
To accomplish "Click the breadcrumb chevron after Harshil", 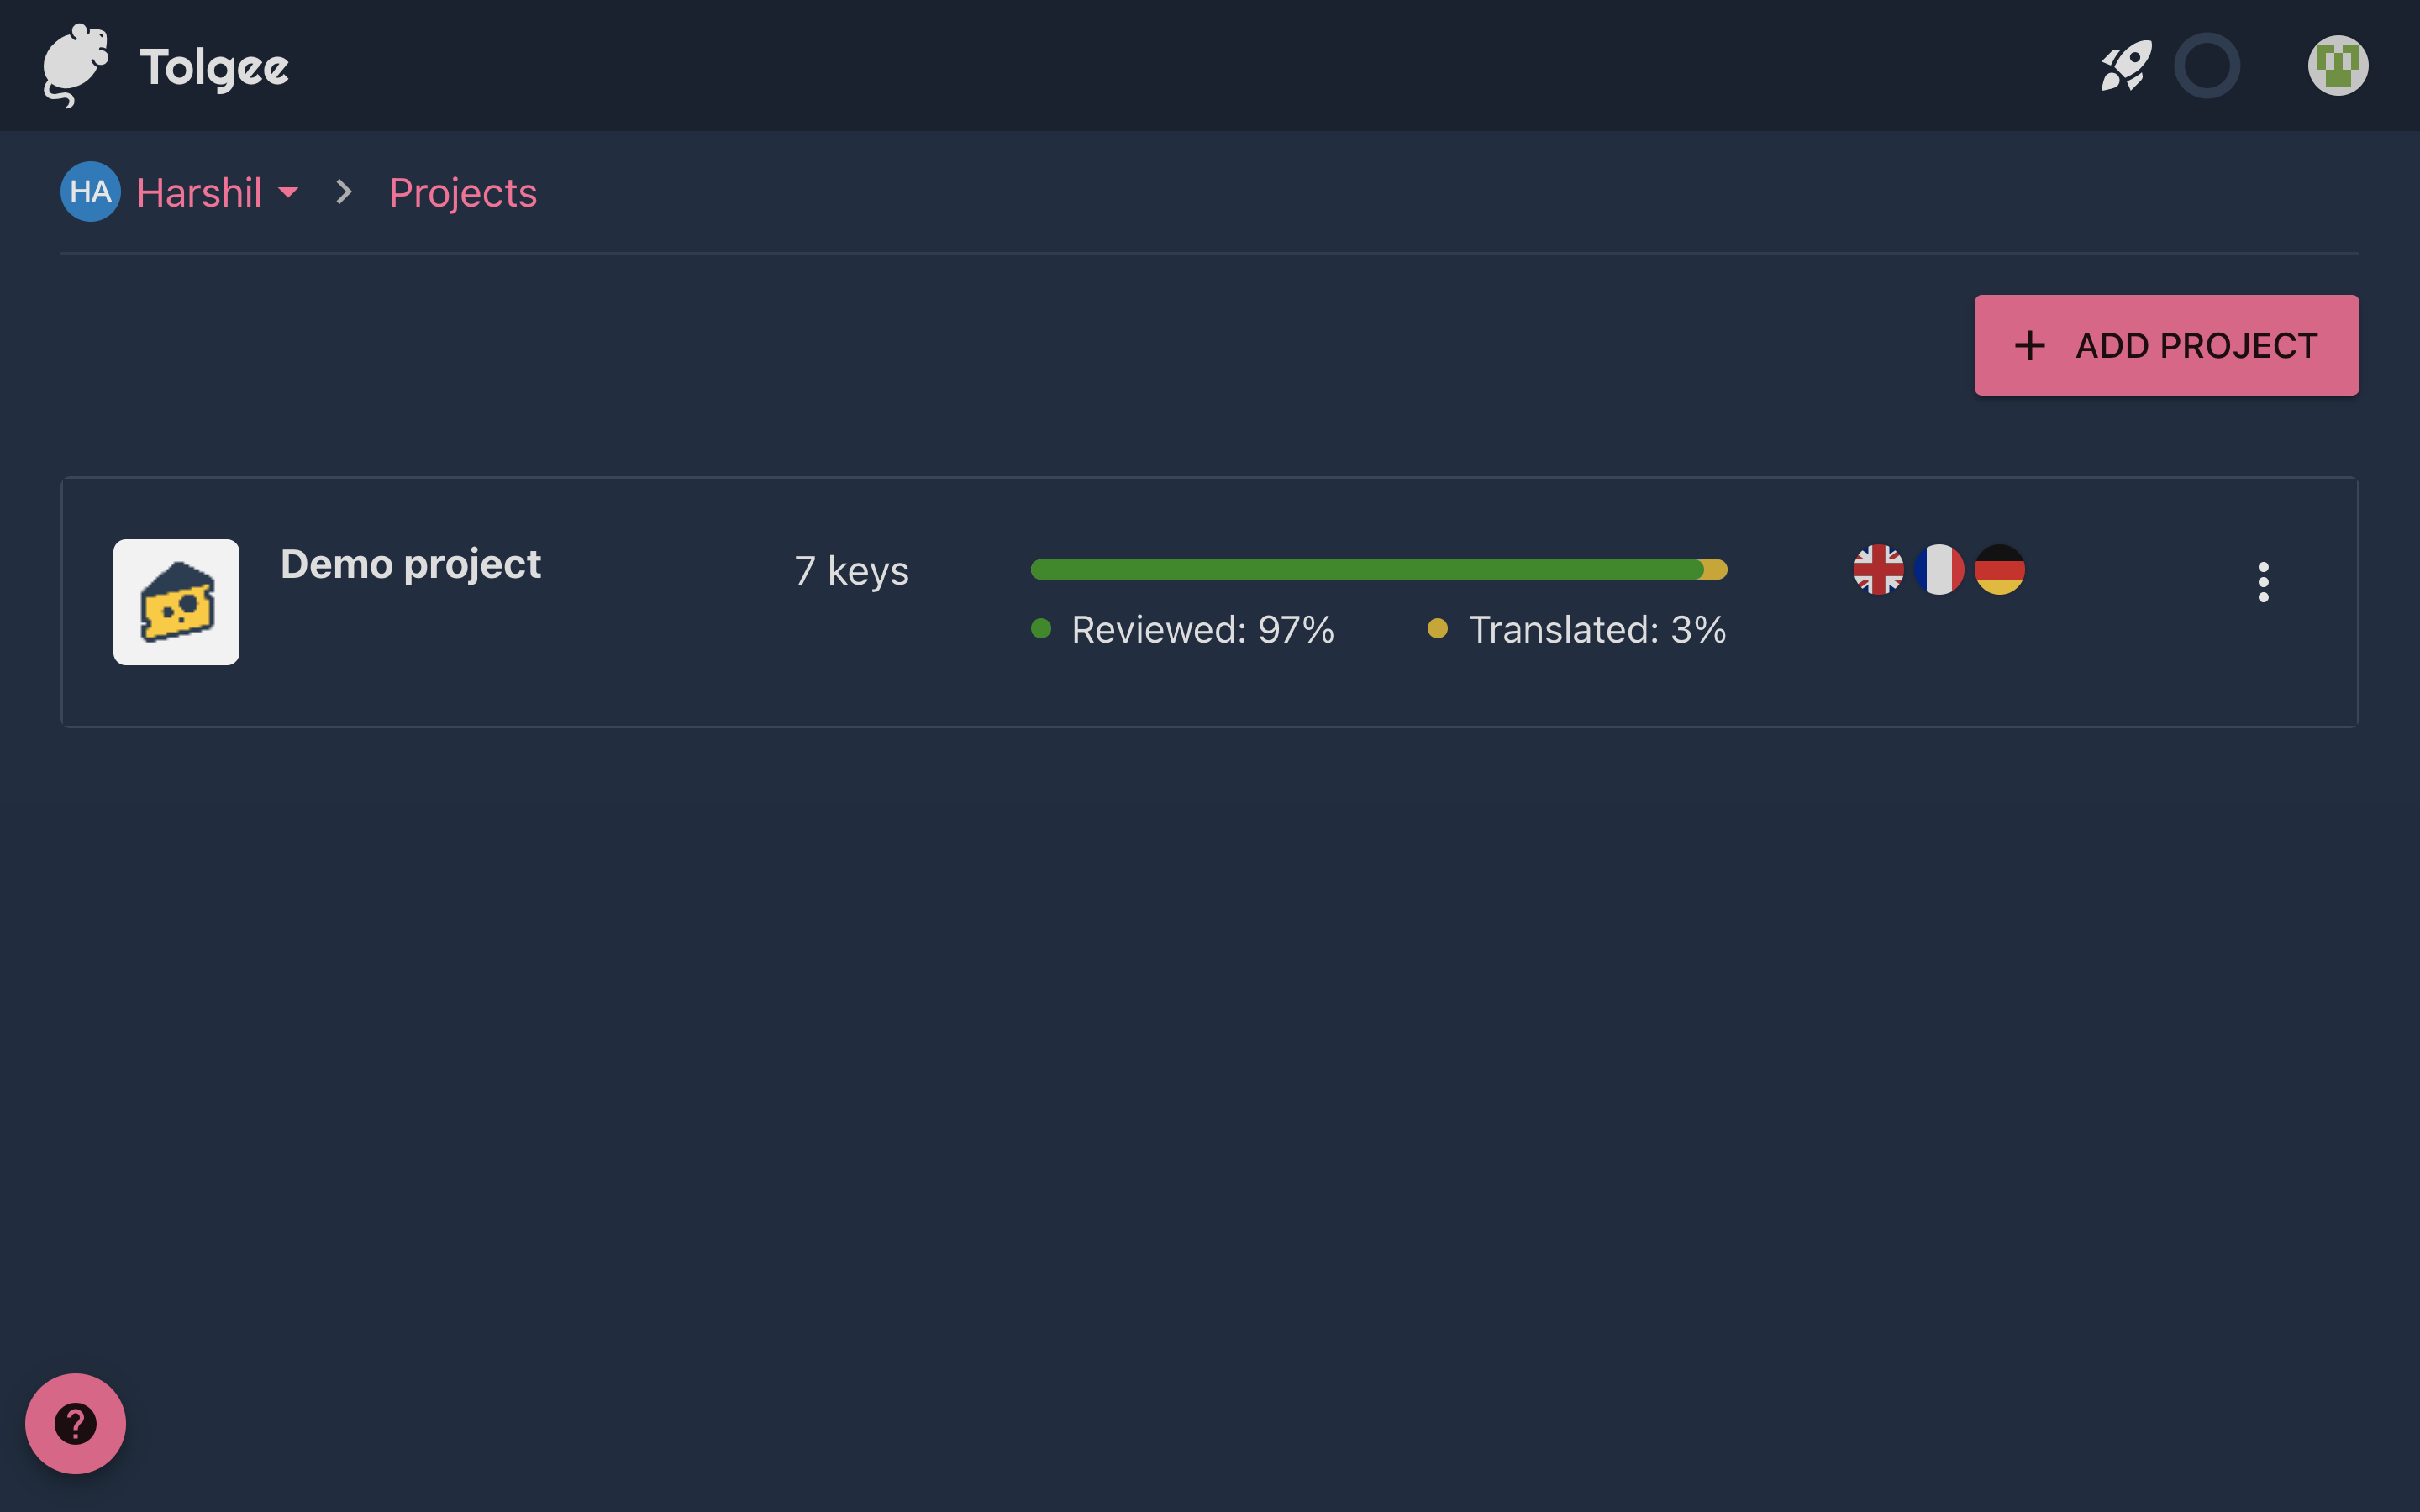I will pyautogui.click(x=344, y=192).
